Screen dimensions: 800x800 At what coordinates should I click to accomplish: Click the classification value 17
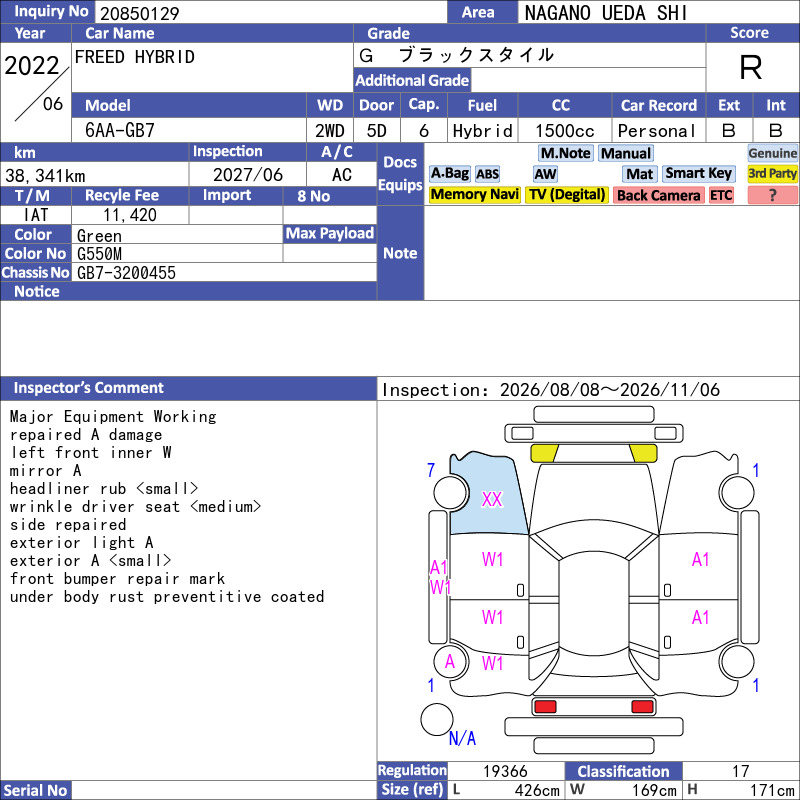pyautogui.click(x=740, y=771)
